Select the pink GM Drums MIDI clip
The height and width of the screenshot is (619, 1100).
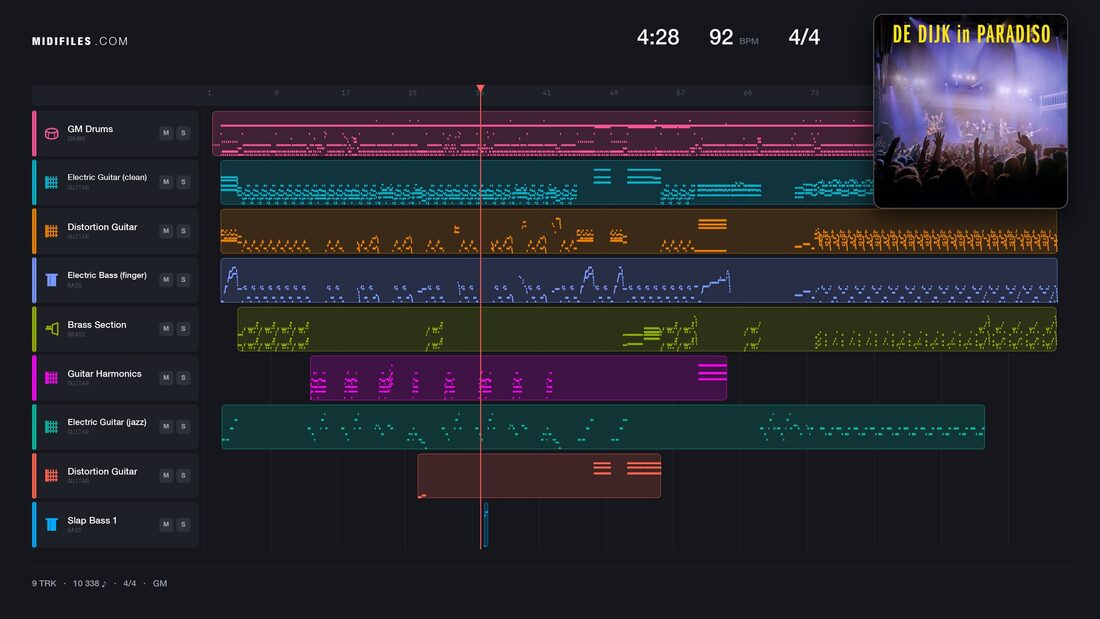[542, 133]
